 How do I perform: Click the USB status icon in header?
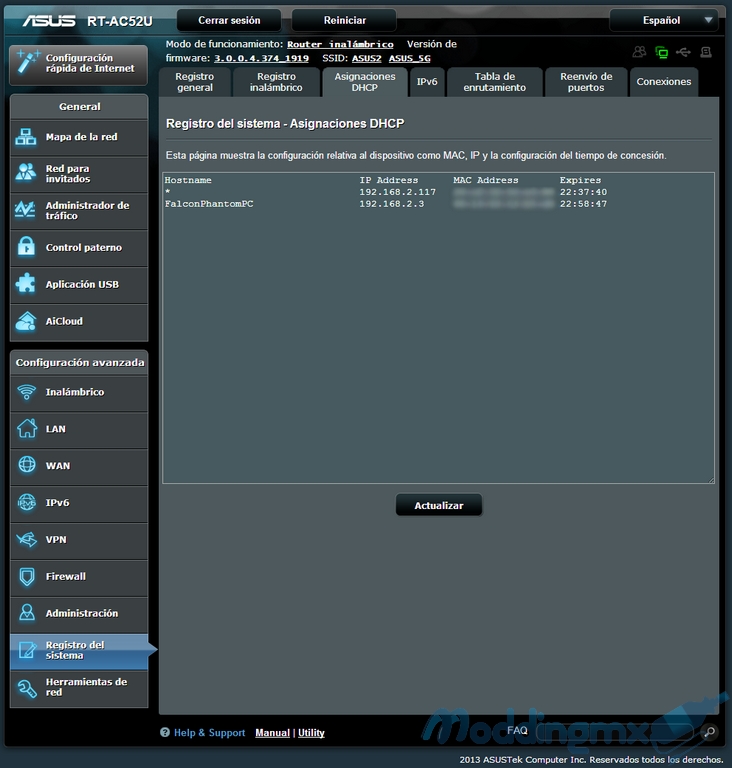[683, 51]
